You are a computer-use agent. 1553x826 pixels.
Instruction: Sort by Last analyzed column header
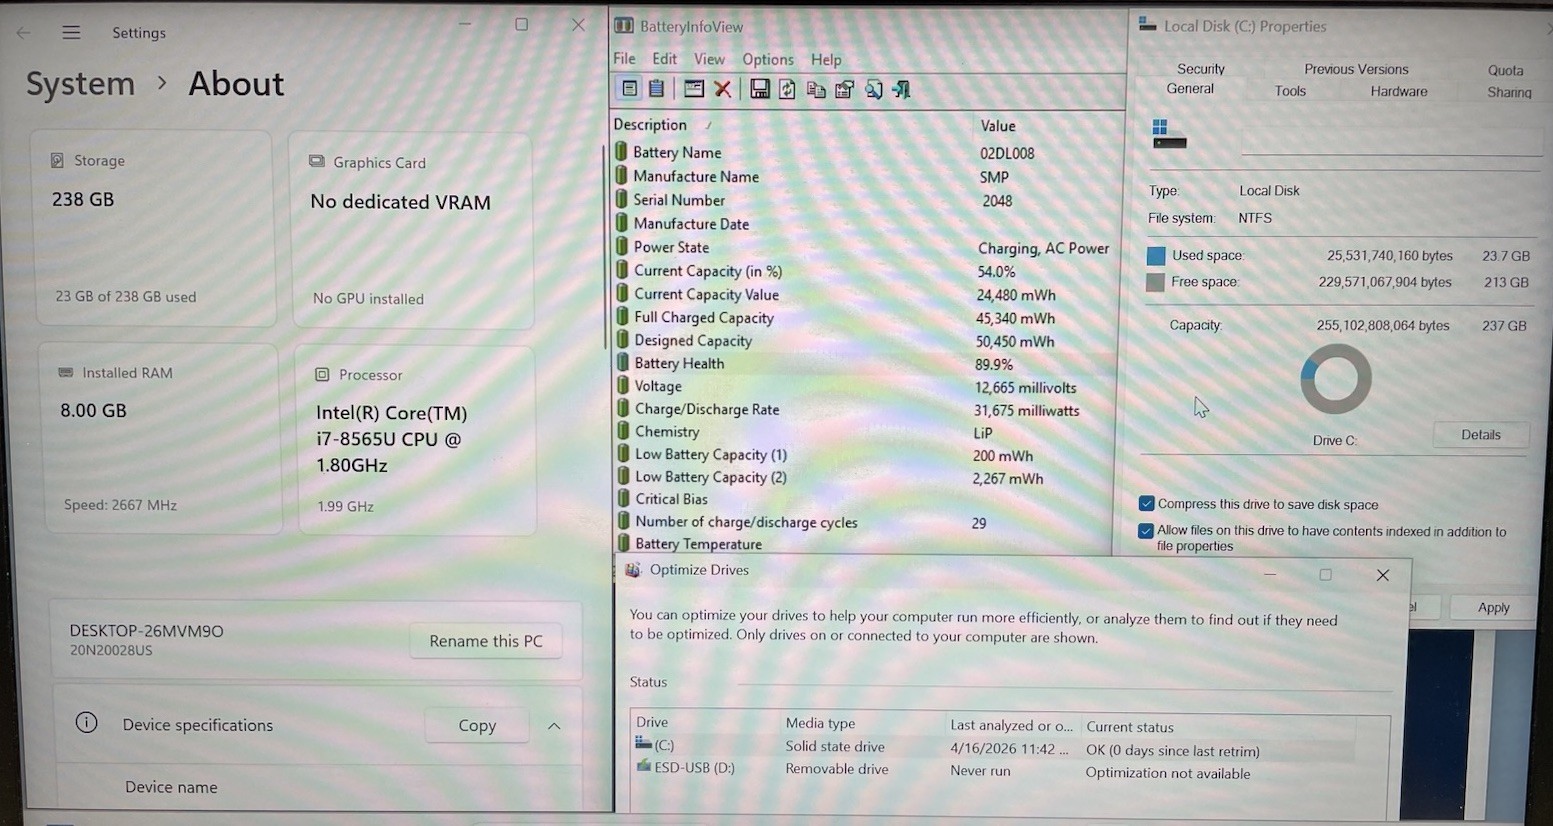1012,725
